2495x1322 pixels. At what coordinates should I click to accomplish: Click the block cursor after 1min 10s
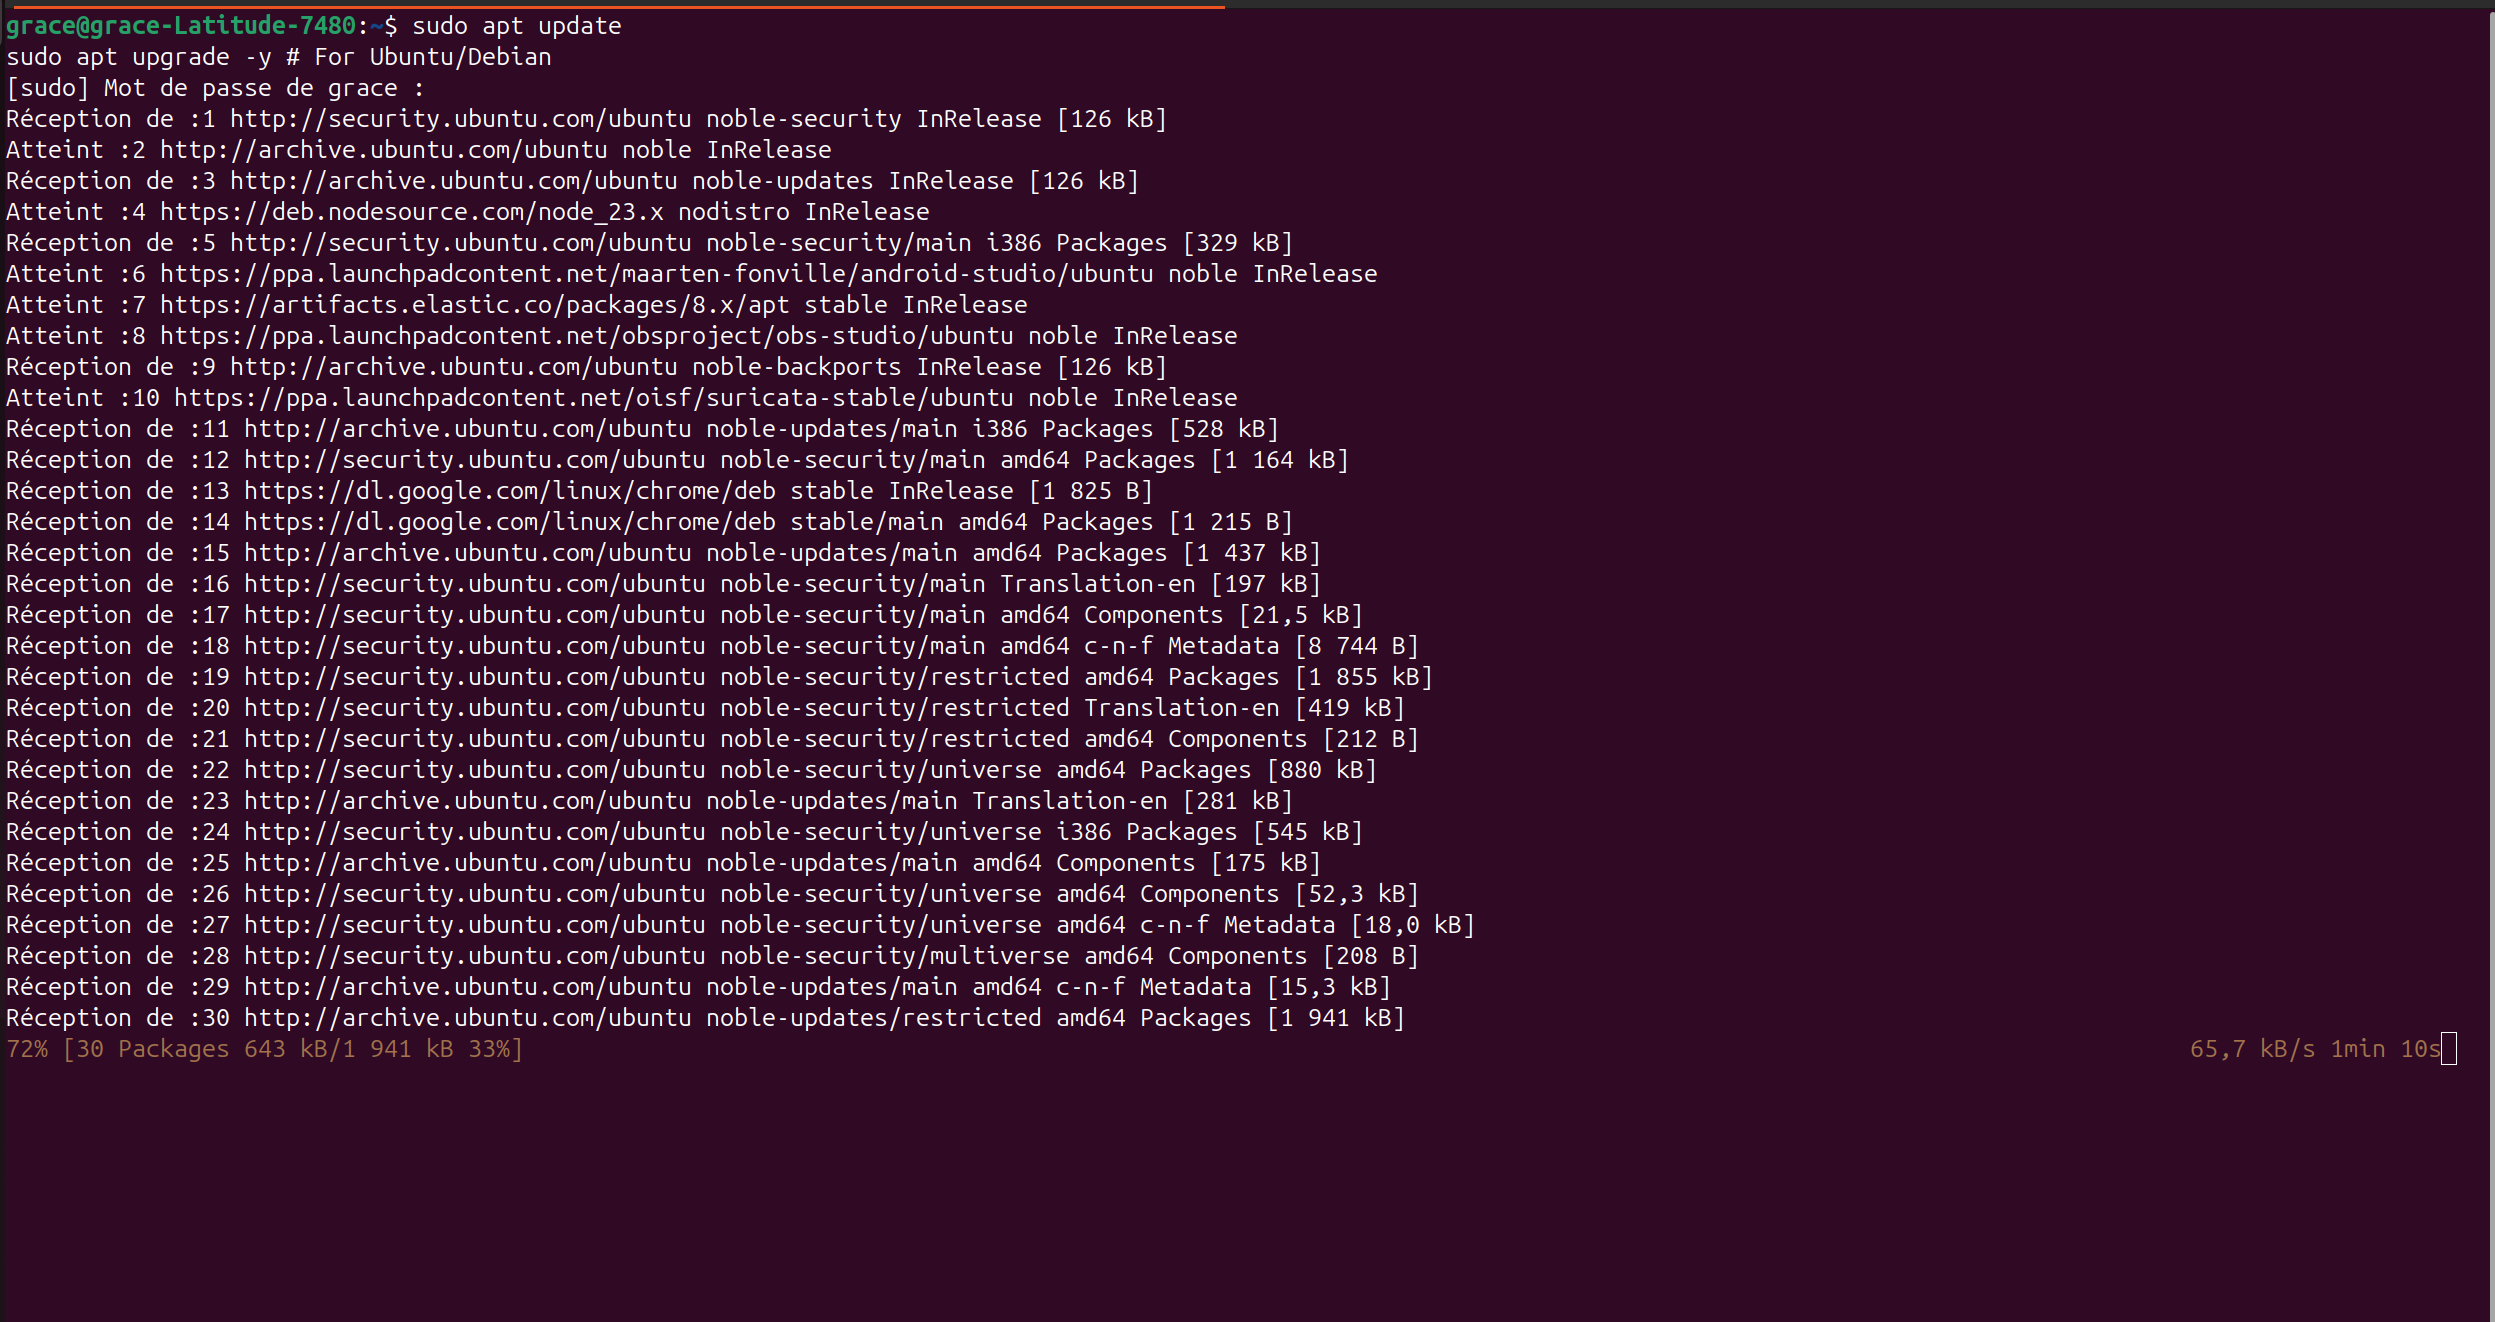[x=2448, y=1049]
